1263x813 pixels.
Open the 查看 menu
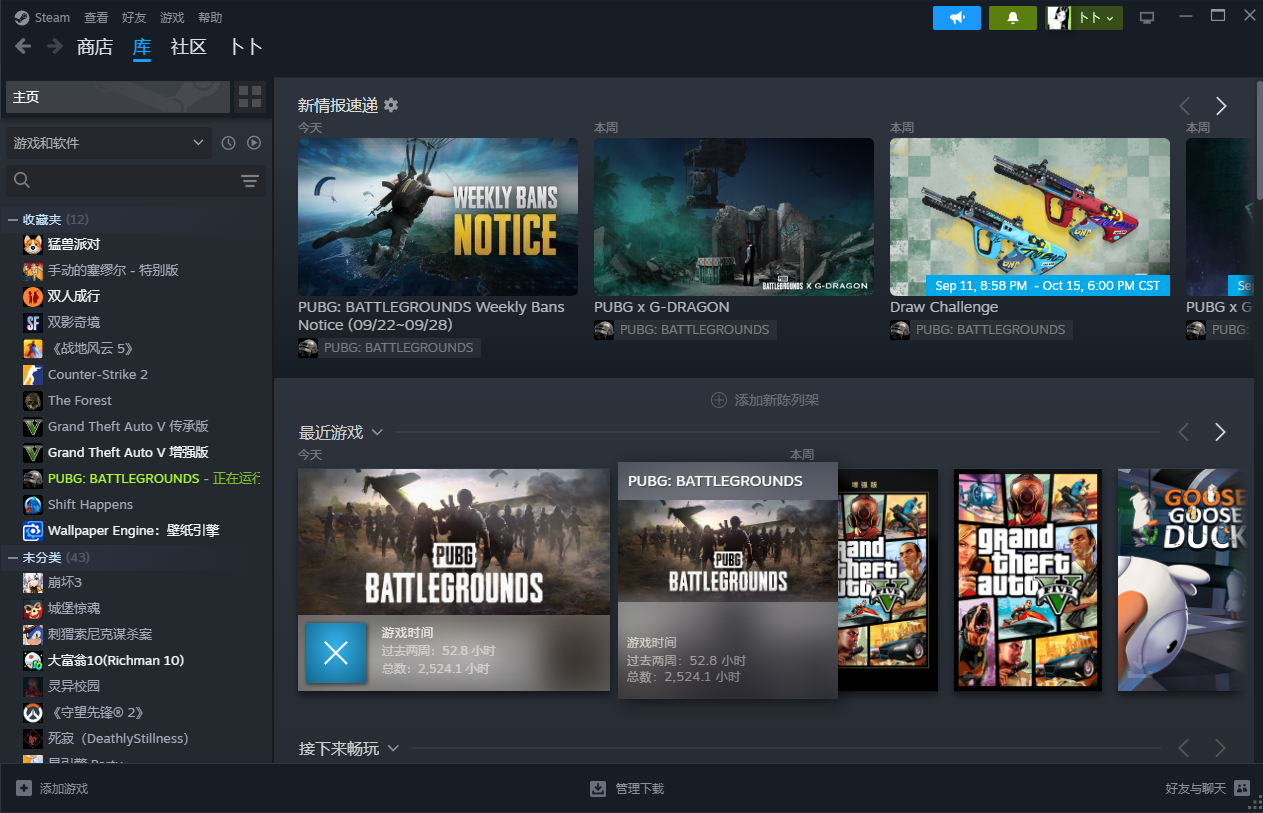tap(96, 18)
